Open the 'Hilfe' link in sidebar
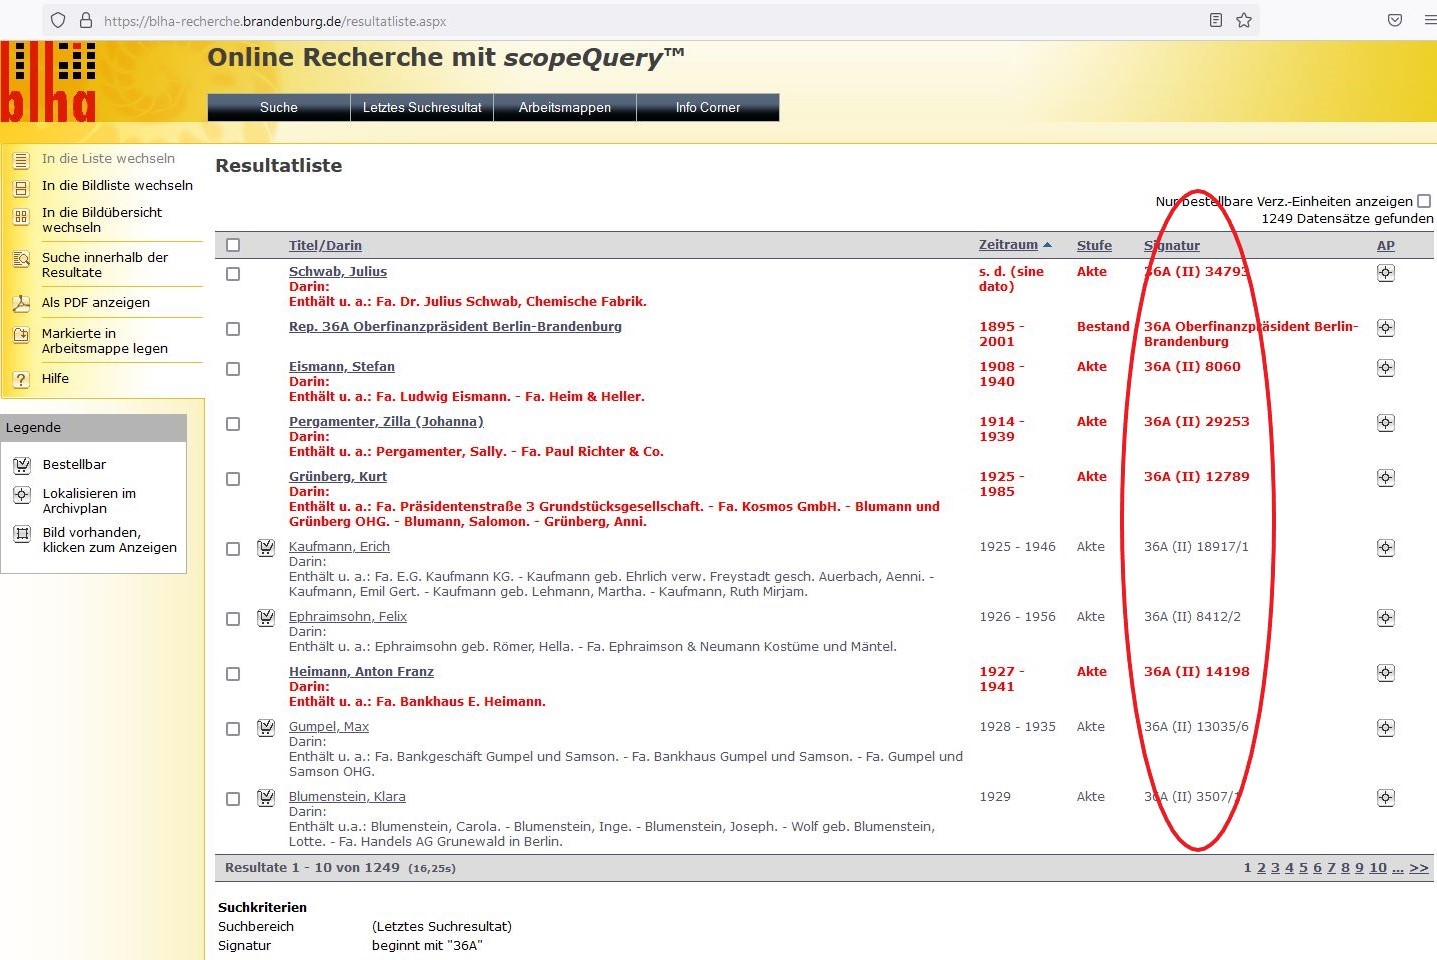 pos(55,379)
